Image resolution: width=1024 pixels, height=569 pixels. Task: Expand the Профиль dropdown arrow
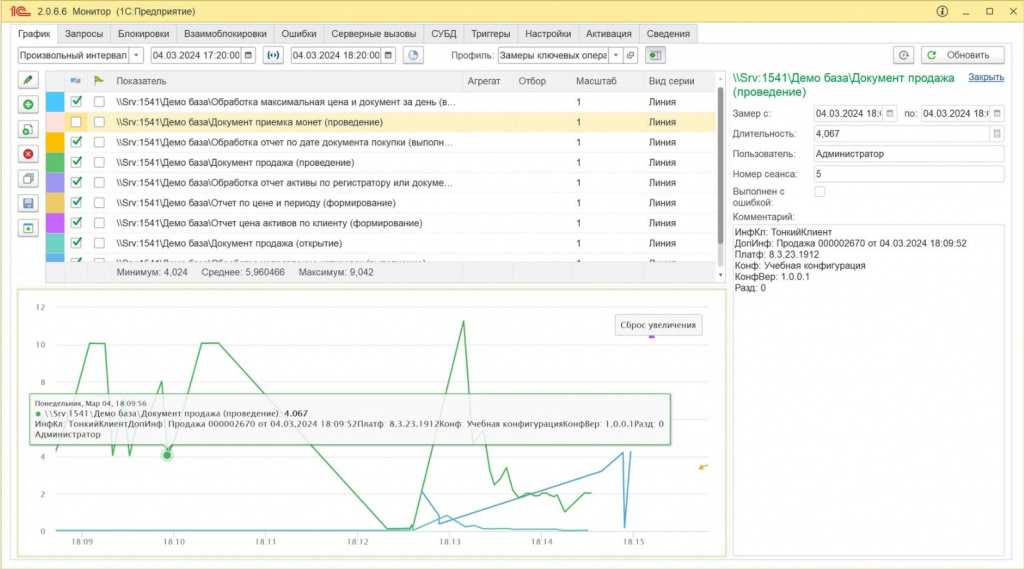pos(615,56)
